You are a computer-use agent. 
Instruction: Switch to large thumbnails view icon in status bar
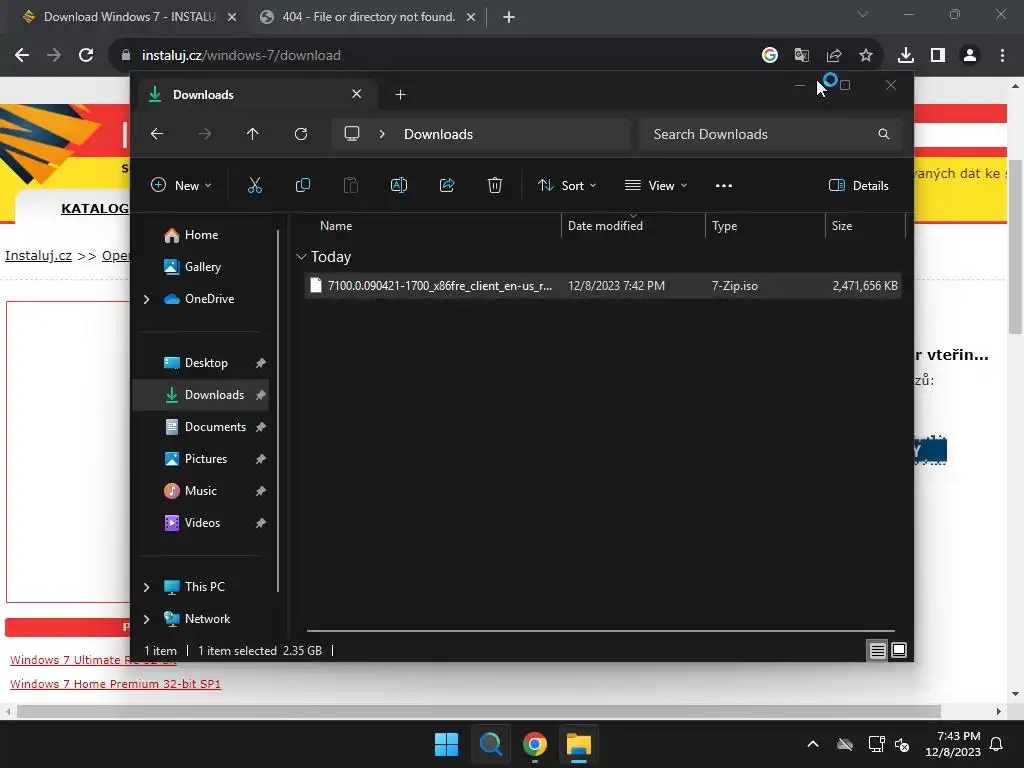click(x=899, y=650)
